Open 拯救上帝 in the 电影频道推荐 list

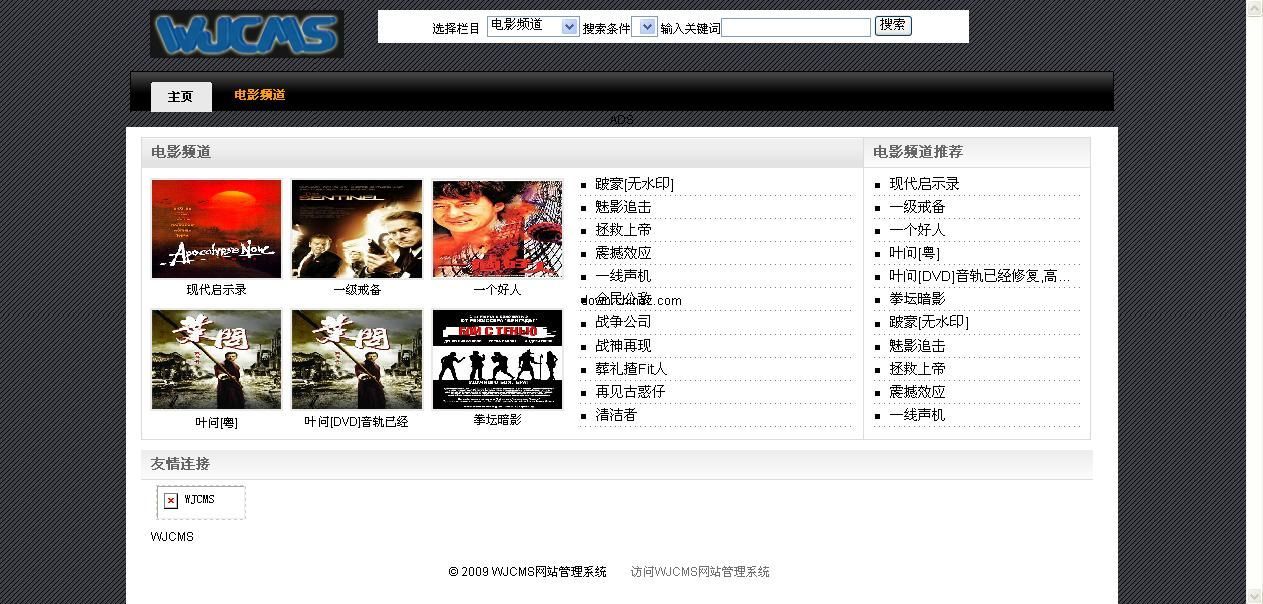tap(917, 369)
